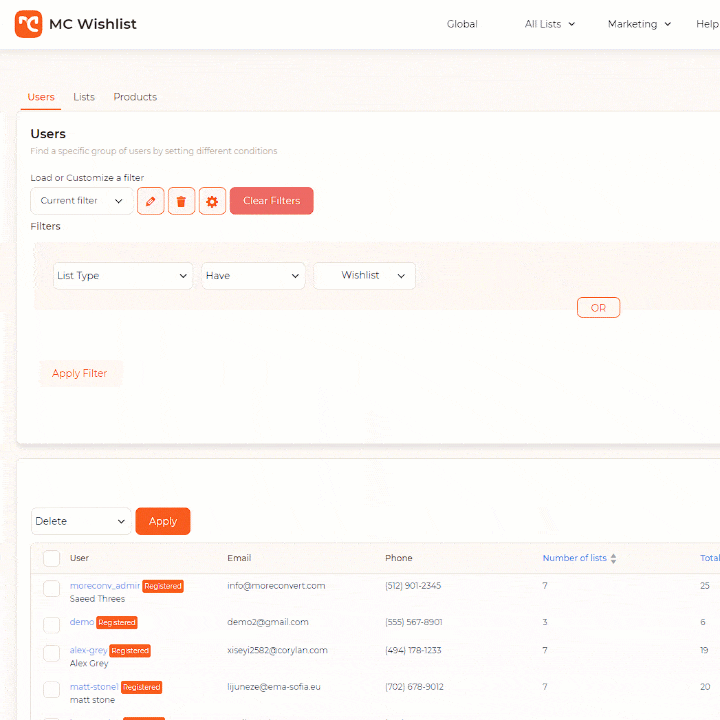Viewport: 720px width, 720px height.
Task: Select the alex-grey row checkbox
Action: pos(51,653)
